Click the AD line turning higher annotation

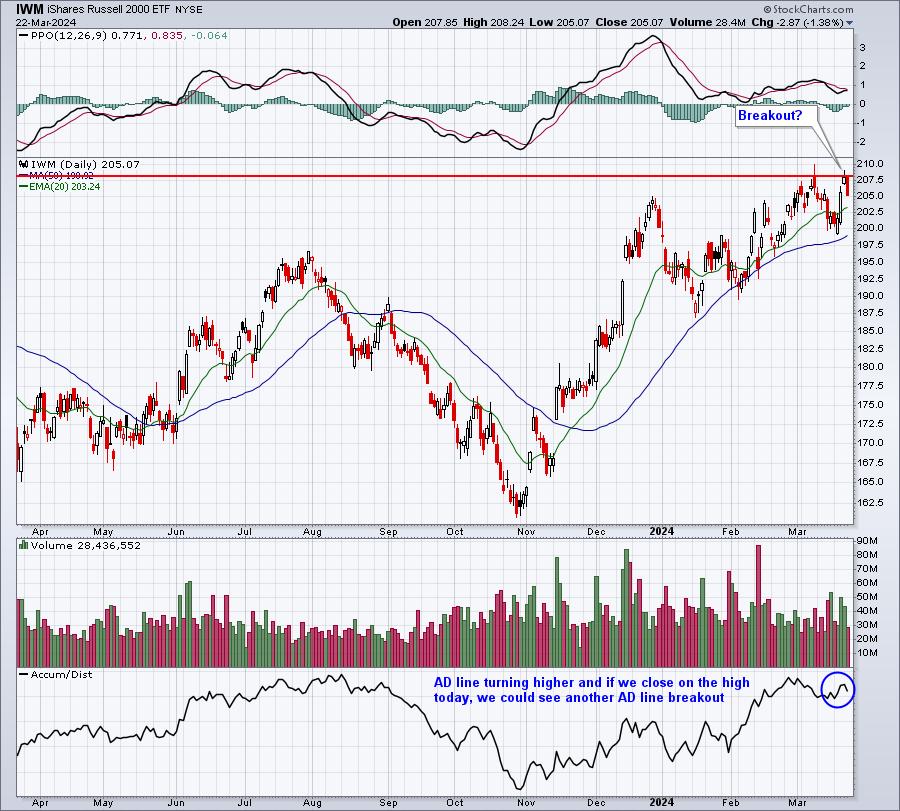point(590,689)
